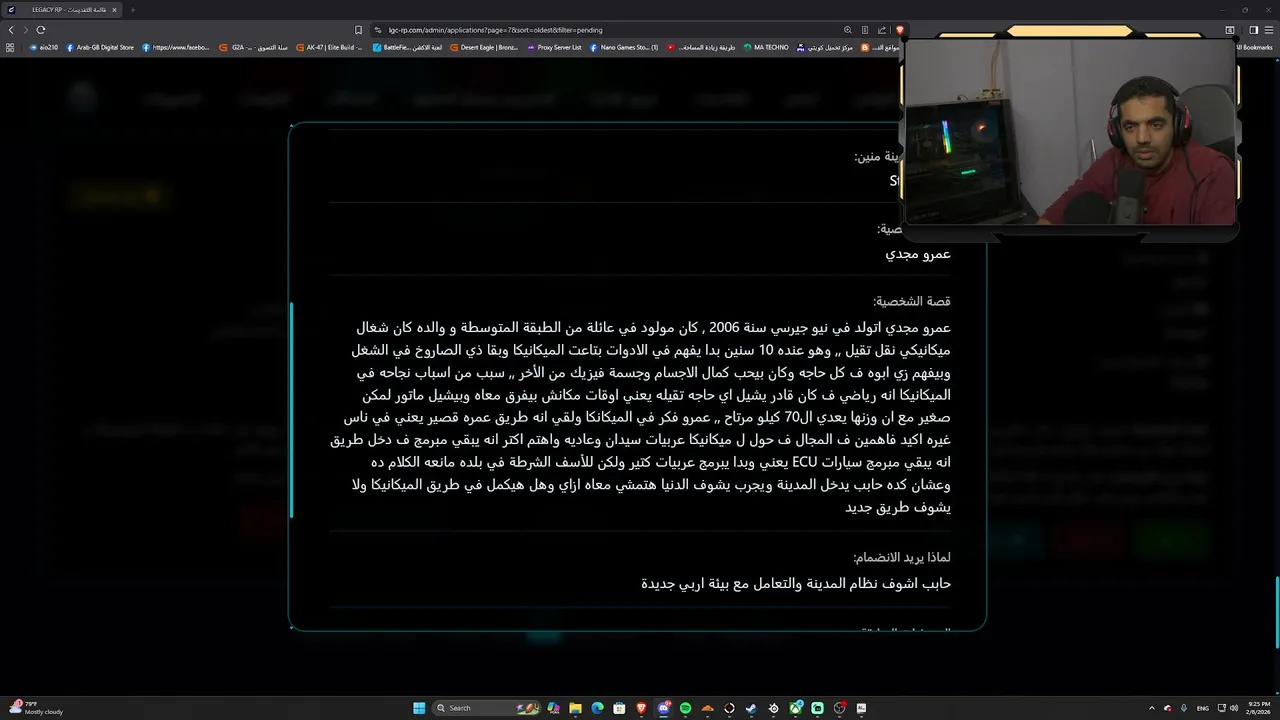Click the character name عمرو مجدي
The height and width of the screenshot is (720, 1280).
[x=918, y=254]
